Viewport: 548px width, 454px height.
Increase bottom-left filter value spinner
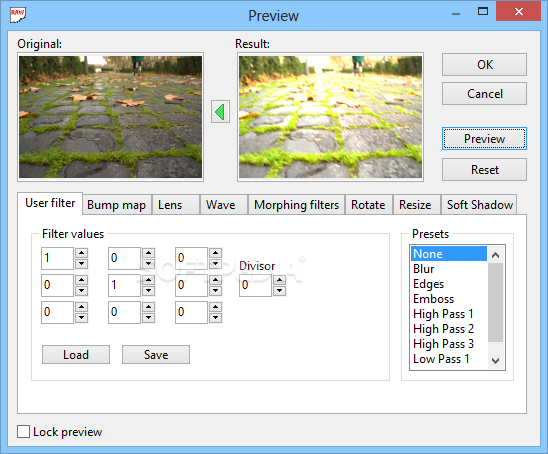[81, 307]
